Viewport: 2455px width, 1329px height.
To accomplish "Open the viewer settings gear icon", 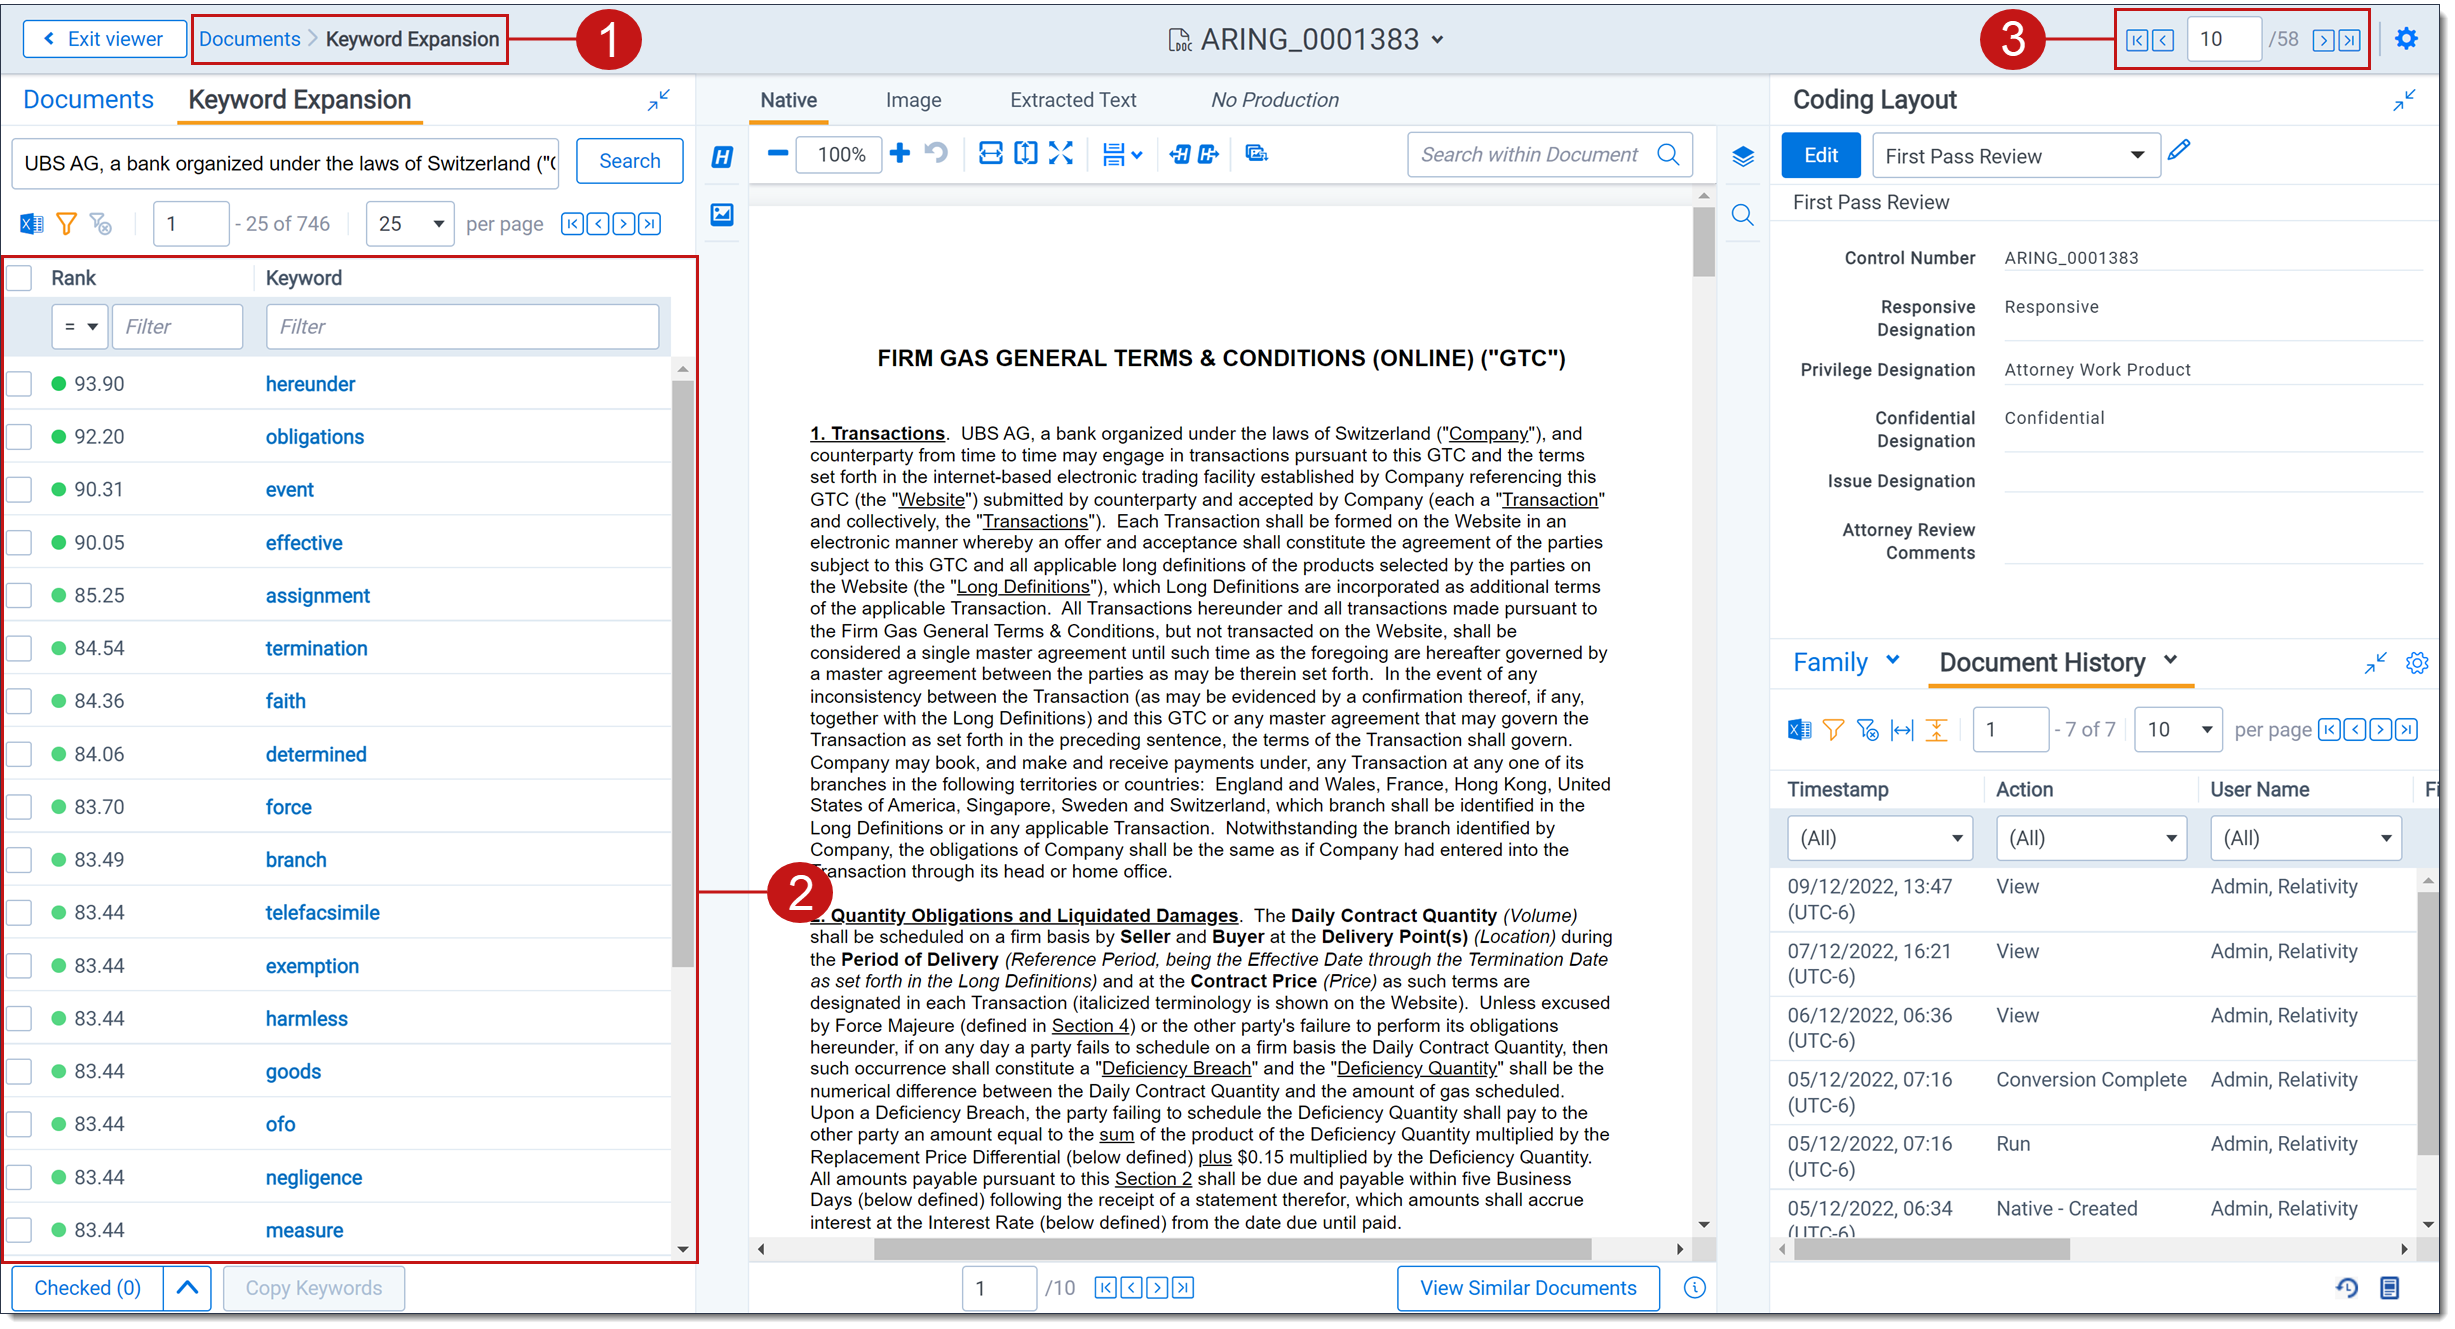I will [x=2408, y=38].
